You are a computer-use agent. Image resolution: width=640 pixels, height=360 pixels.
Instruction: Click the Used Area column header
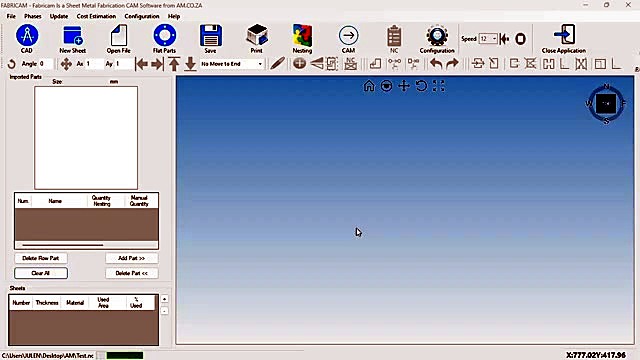click(103, 303)
